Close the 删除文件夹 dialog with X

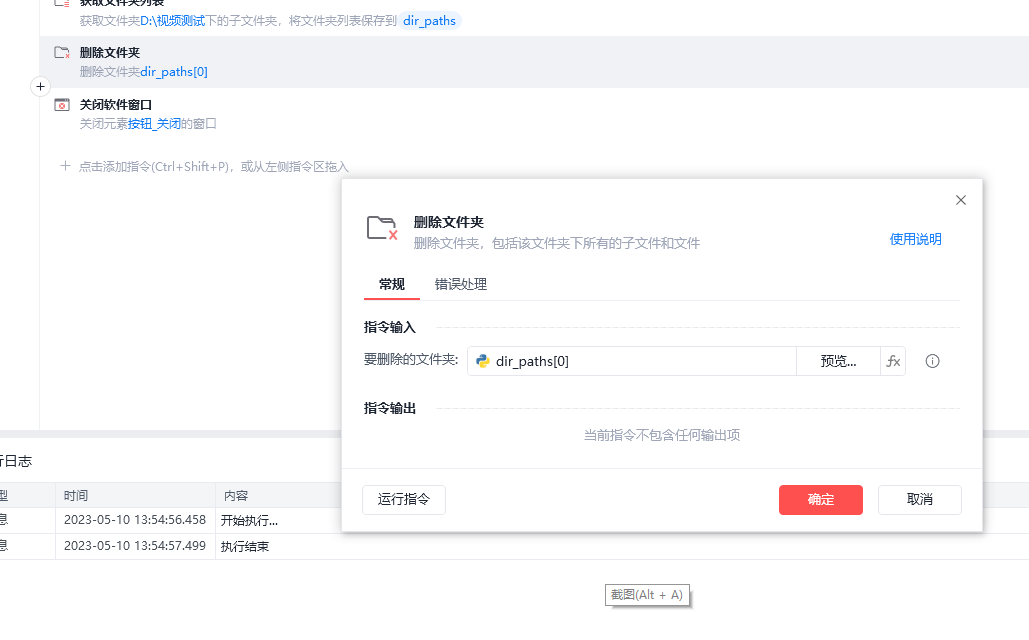961,200
